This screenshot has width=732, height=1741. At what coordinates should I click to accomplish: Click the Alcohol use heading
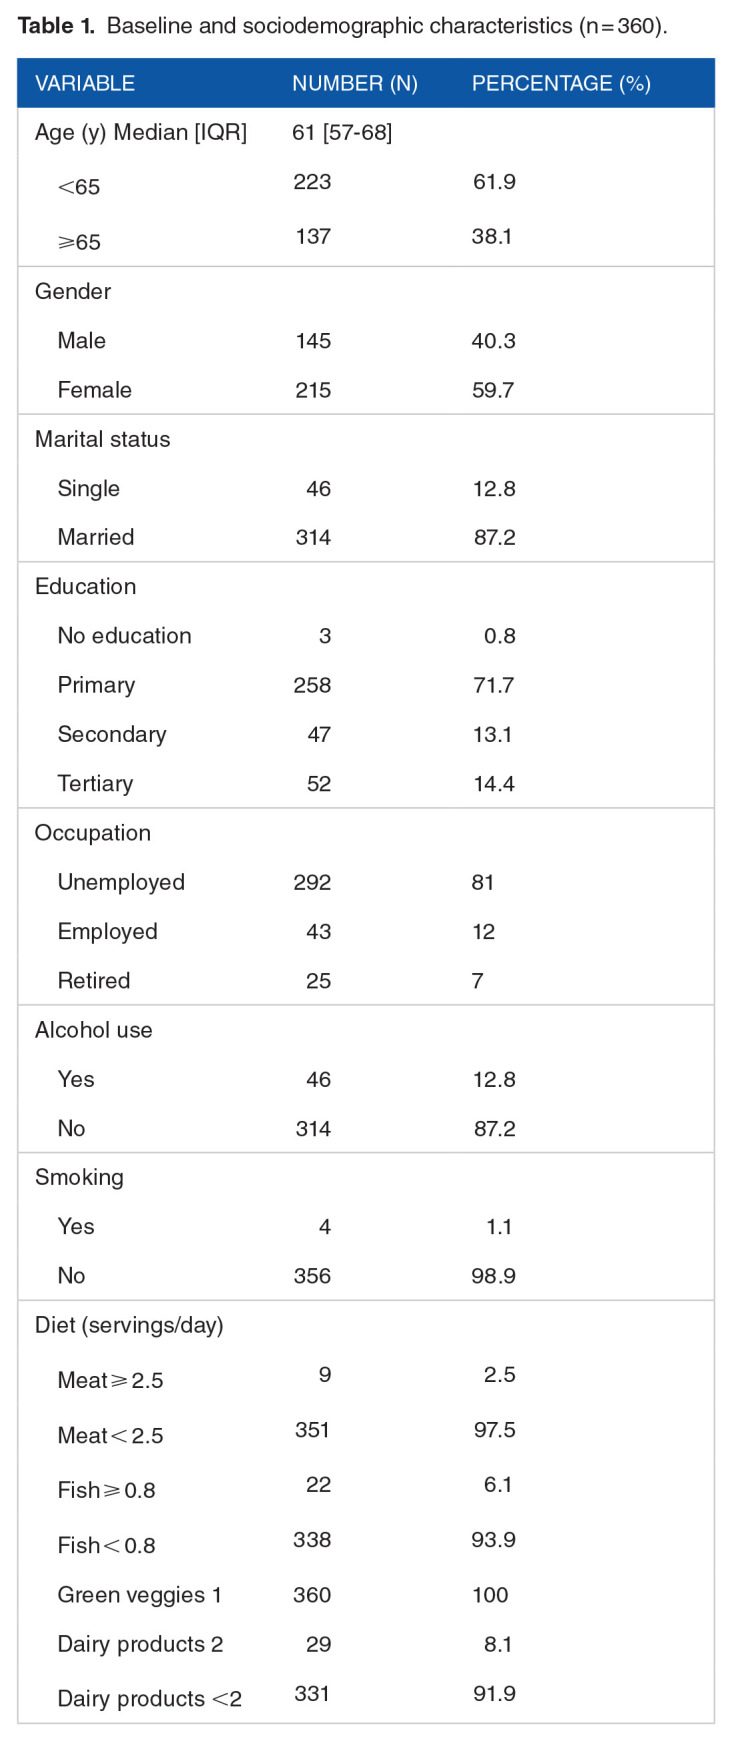tap(94, 1030)
